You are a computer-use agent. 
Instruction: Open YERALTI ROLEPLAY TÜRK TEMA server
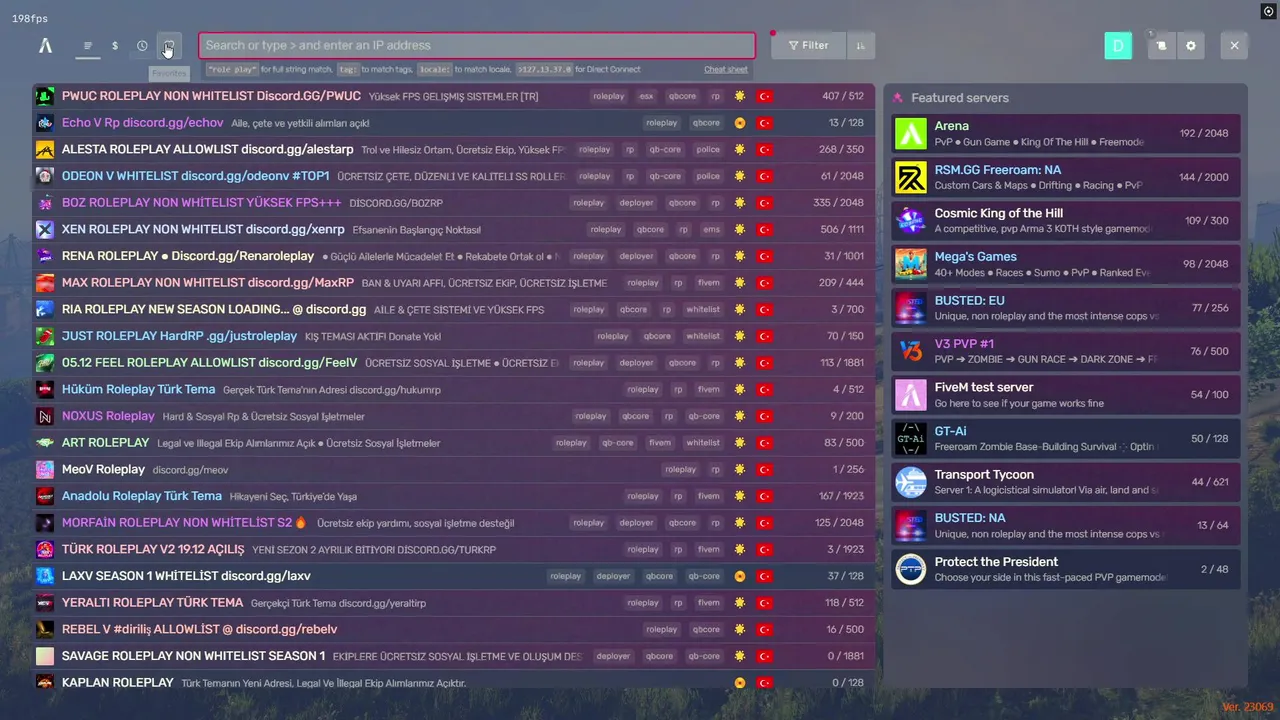click(453, 603)
